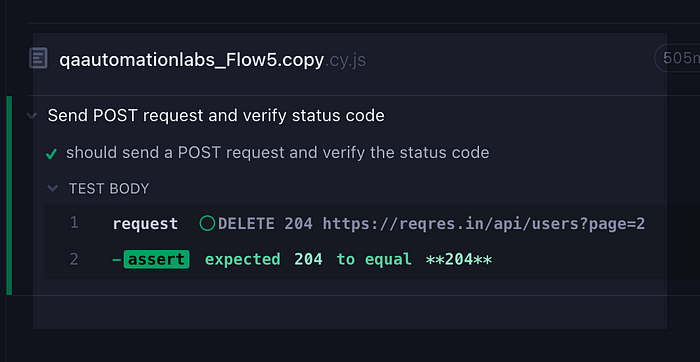Screen dimensions: 700x362
Task: Collapse the Send POST request suite chevron
Action: coord(32,116)
